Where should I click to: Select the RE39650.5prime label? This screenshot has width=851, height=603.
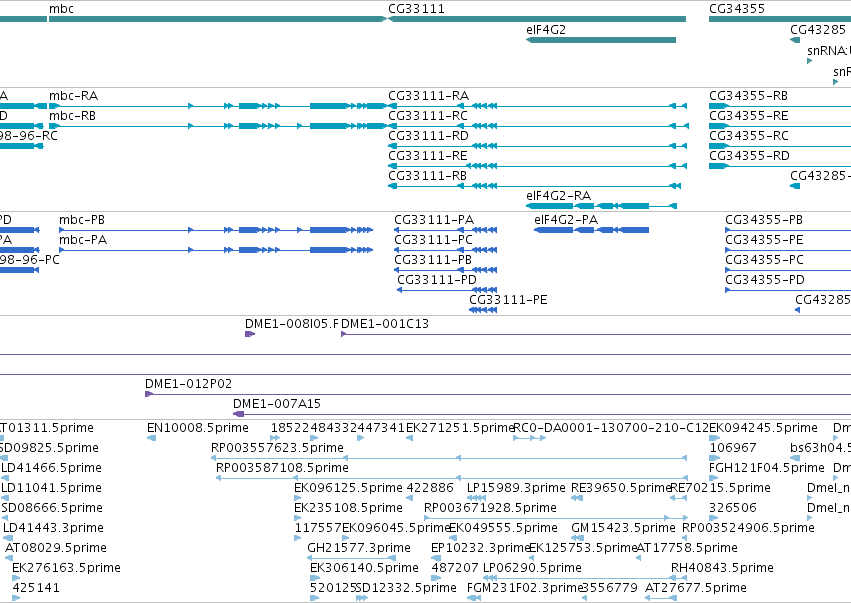(x=621, y=488)
